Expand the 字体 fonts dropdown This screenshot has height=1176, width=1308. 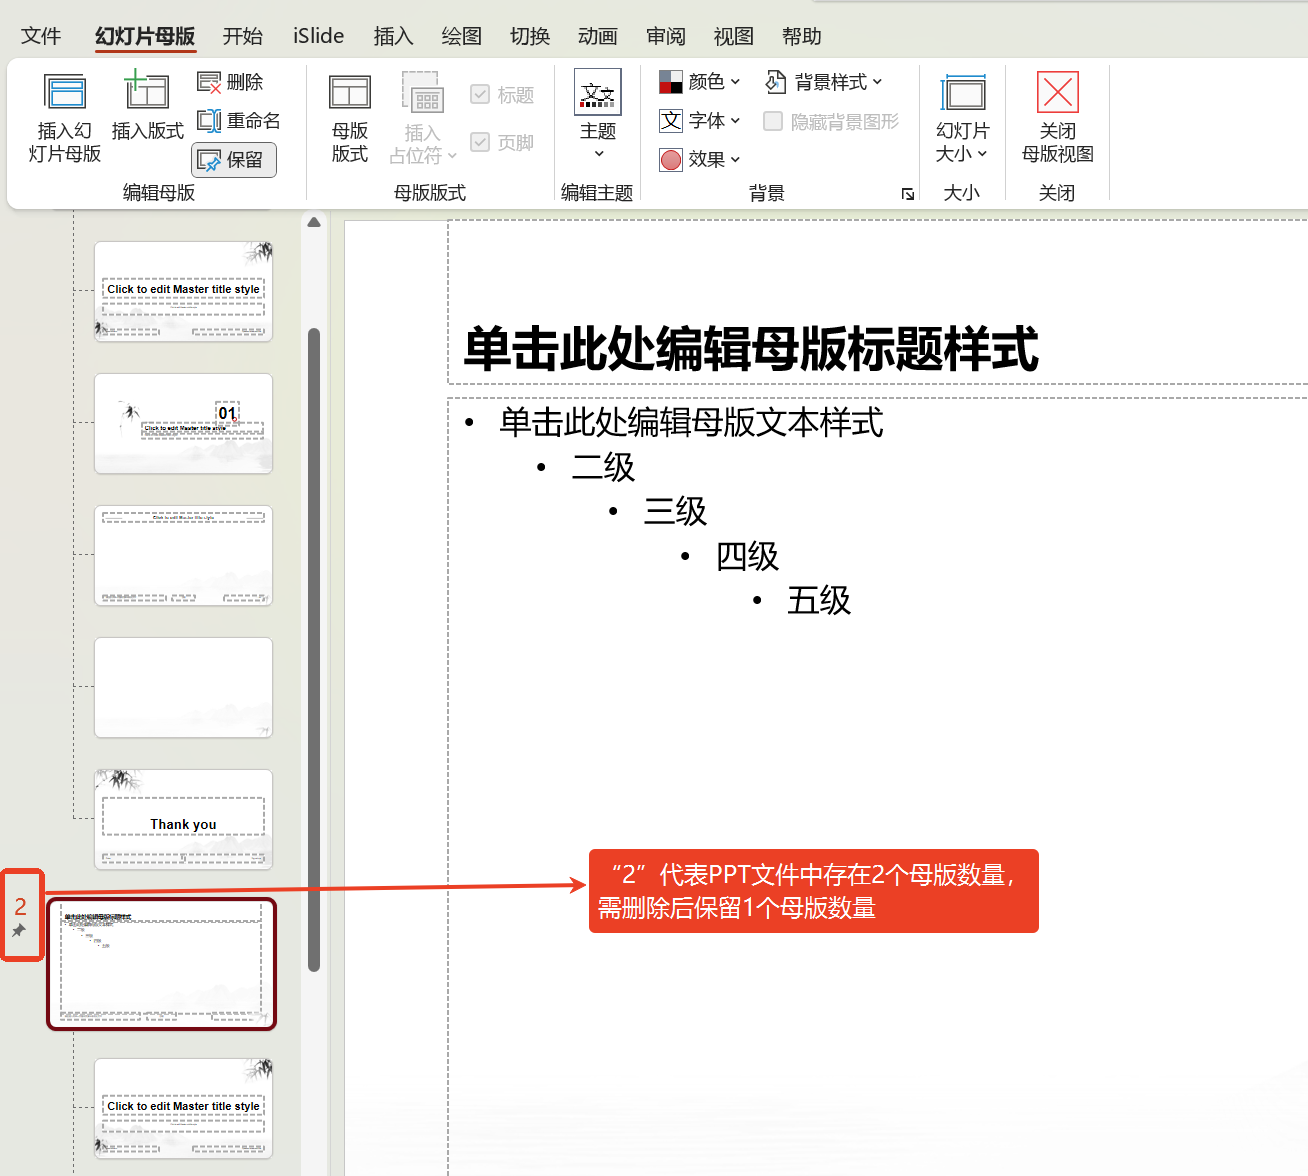click(x=700, y=121)
